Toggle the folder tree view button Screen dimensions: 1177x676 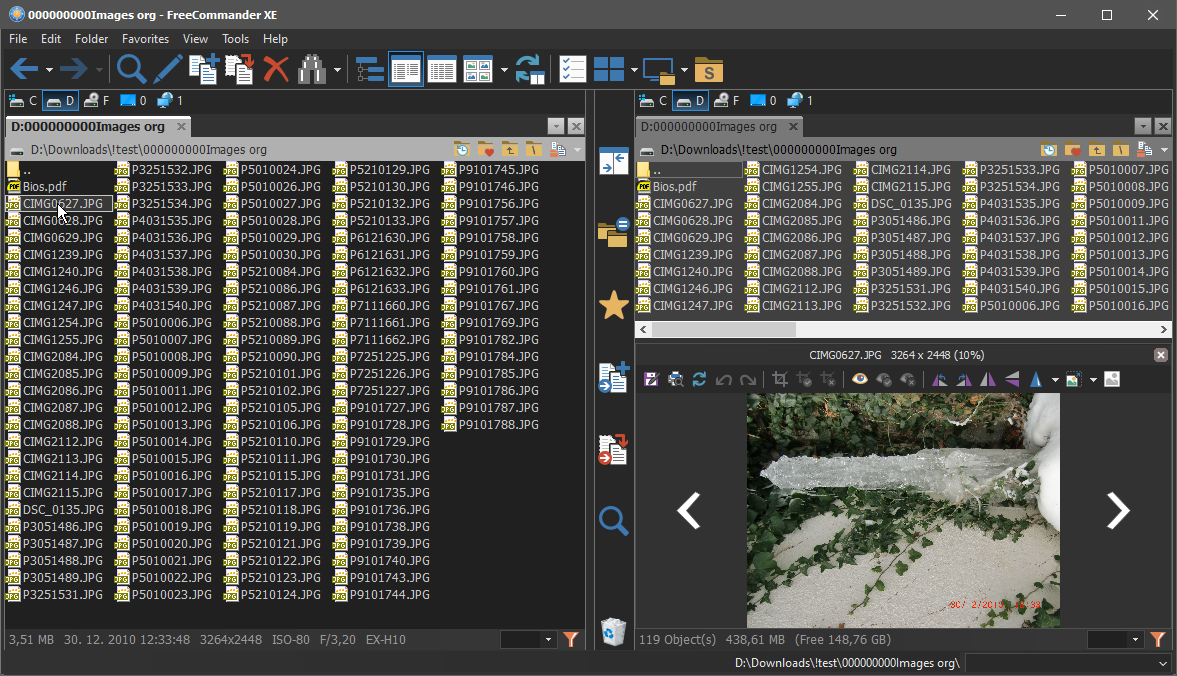click(370, 69)
